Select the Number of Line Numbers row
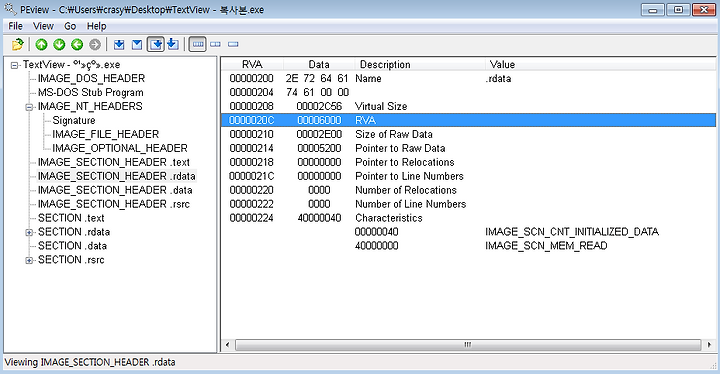The width and height of the screenshot is (720, 374). point(468,204)
